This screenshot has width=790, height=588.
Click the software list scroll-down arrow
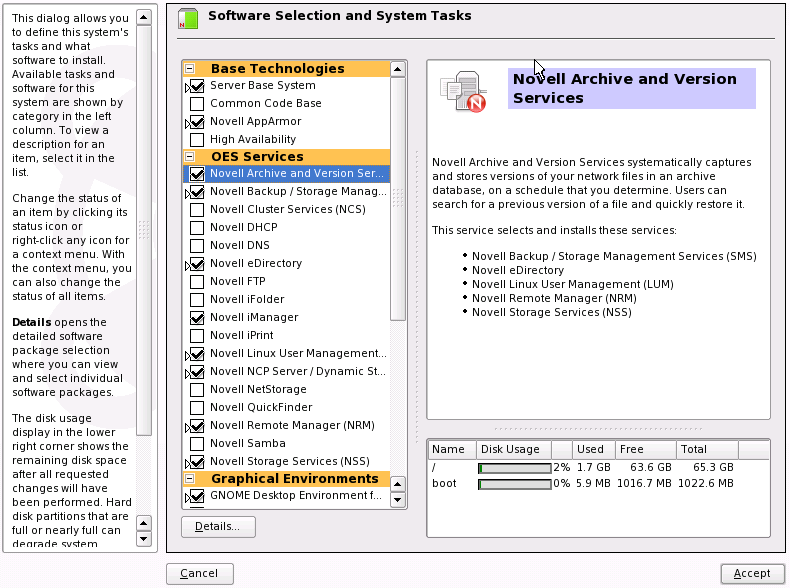(397, 498)
